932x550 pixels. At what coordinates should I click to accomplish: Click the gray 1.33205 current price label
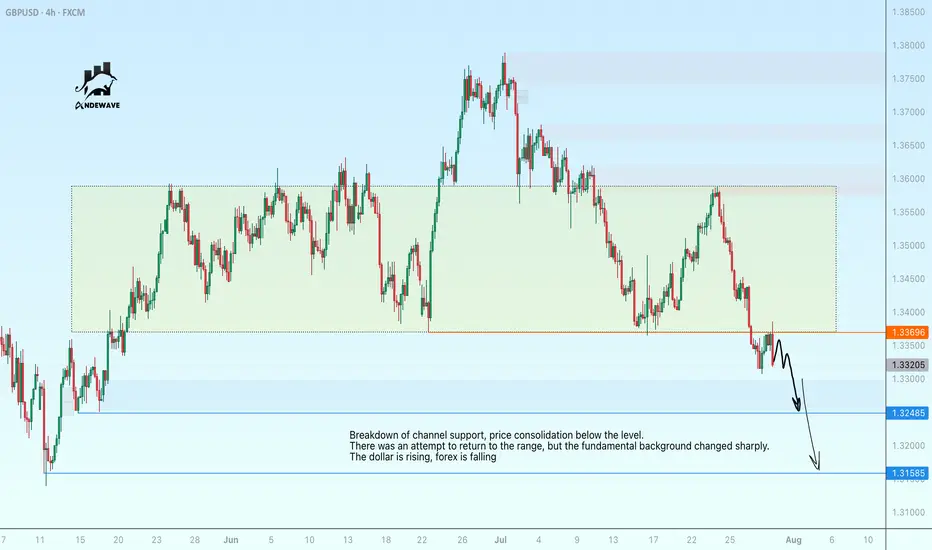[x=907, y=365]
